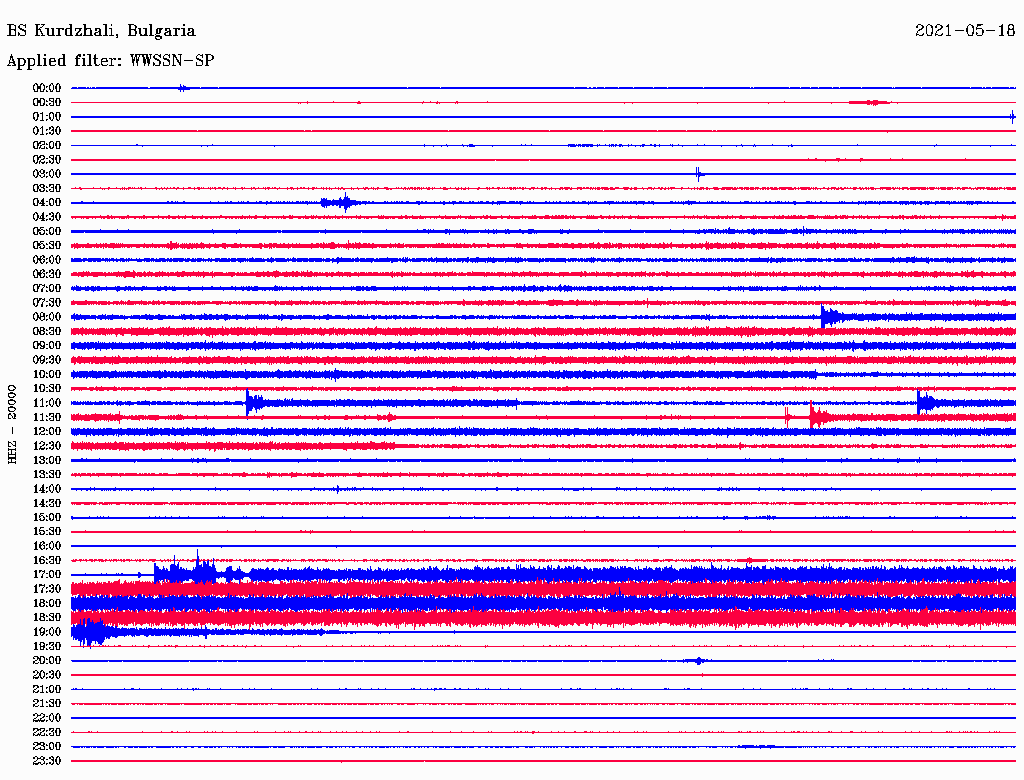Select the 21:30 time label
The height and width of the screenshot is (780, 1024).
[x=47, y=704]
